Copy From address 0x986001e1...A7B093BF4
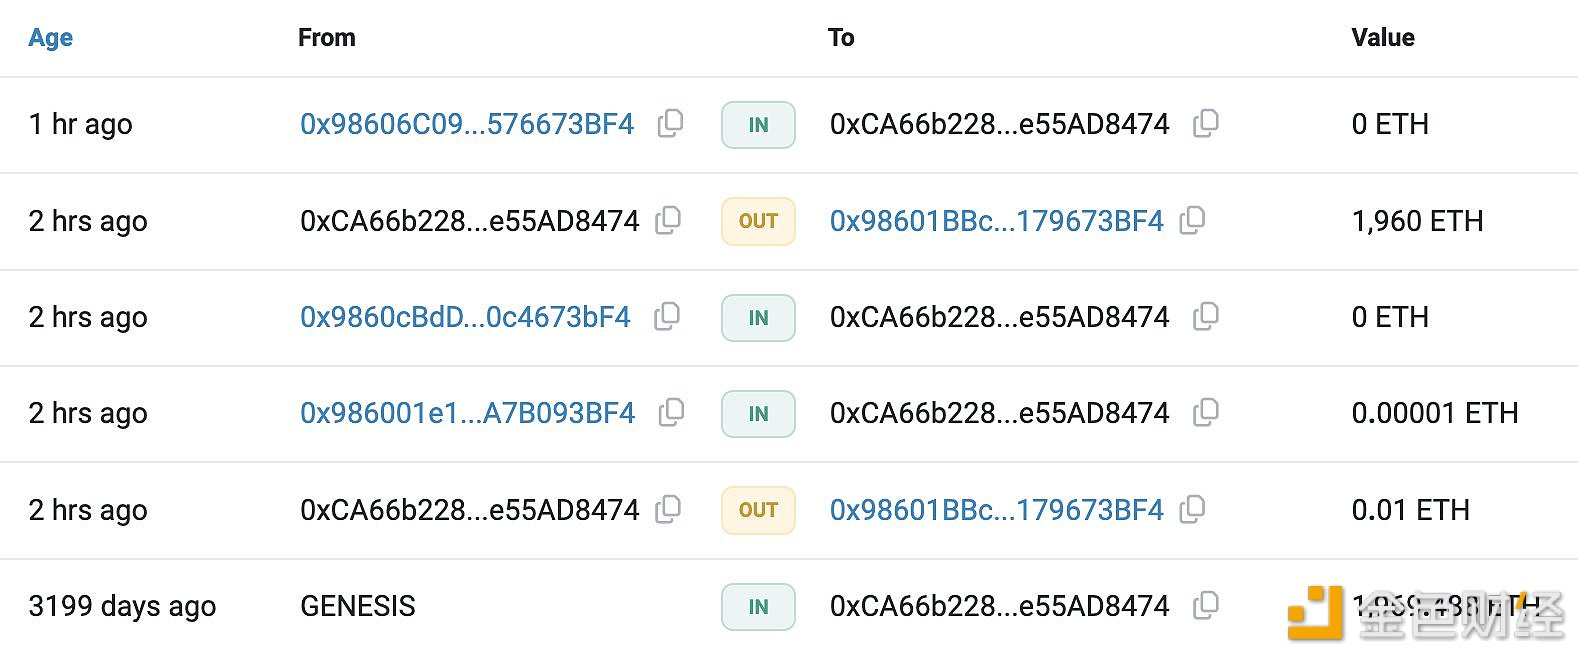This screenshot has width=1578, height=654. 671,413
